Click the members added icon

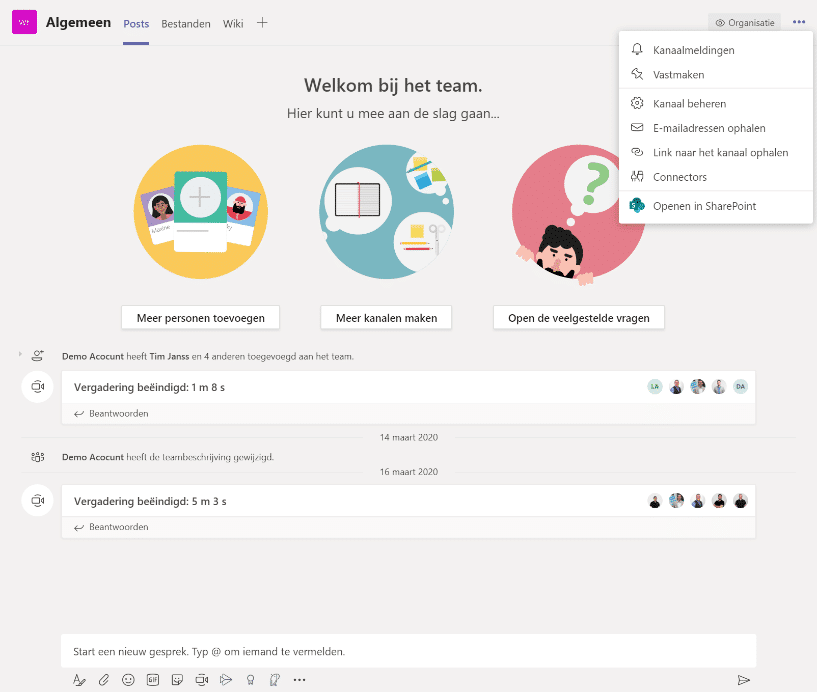38,356
